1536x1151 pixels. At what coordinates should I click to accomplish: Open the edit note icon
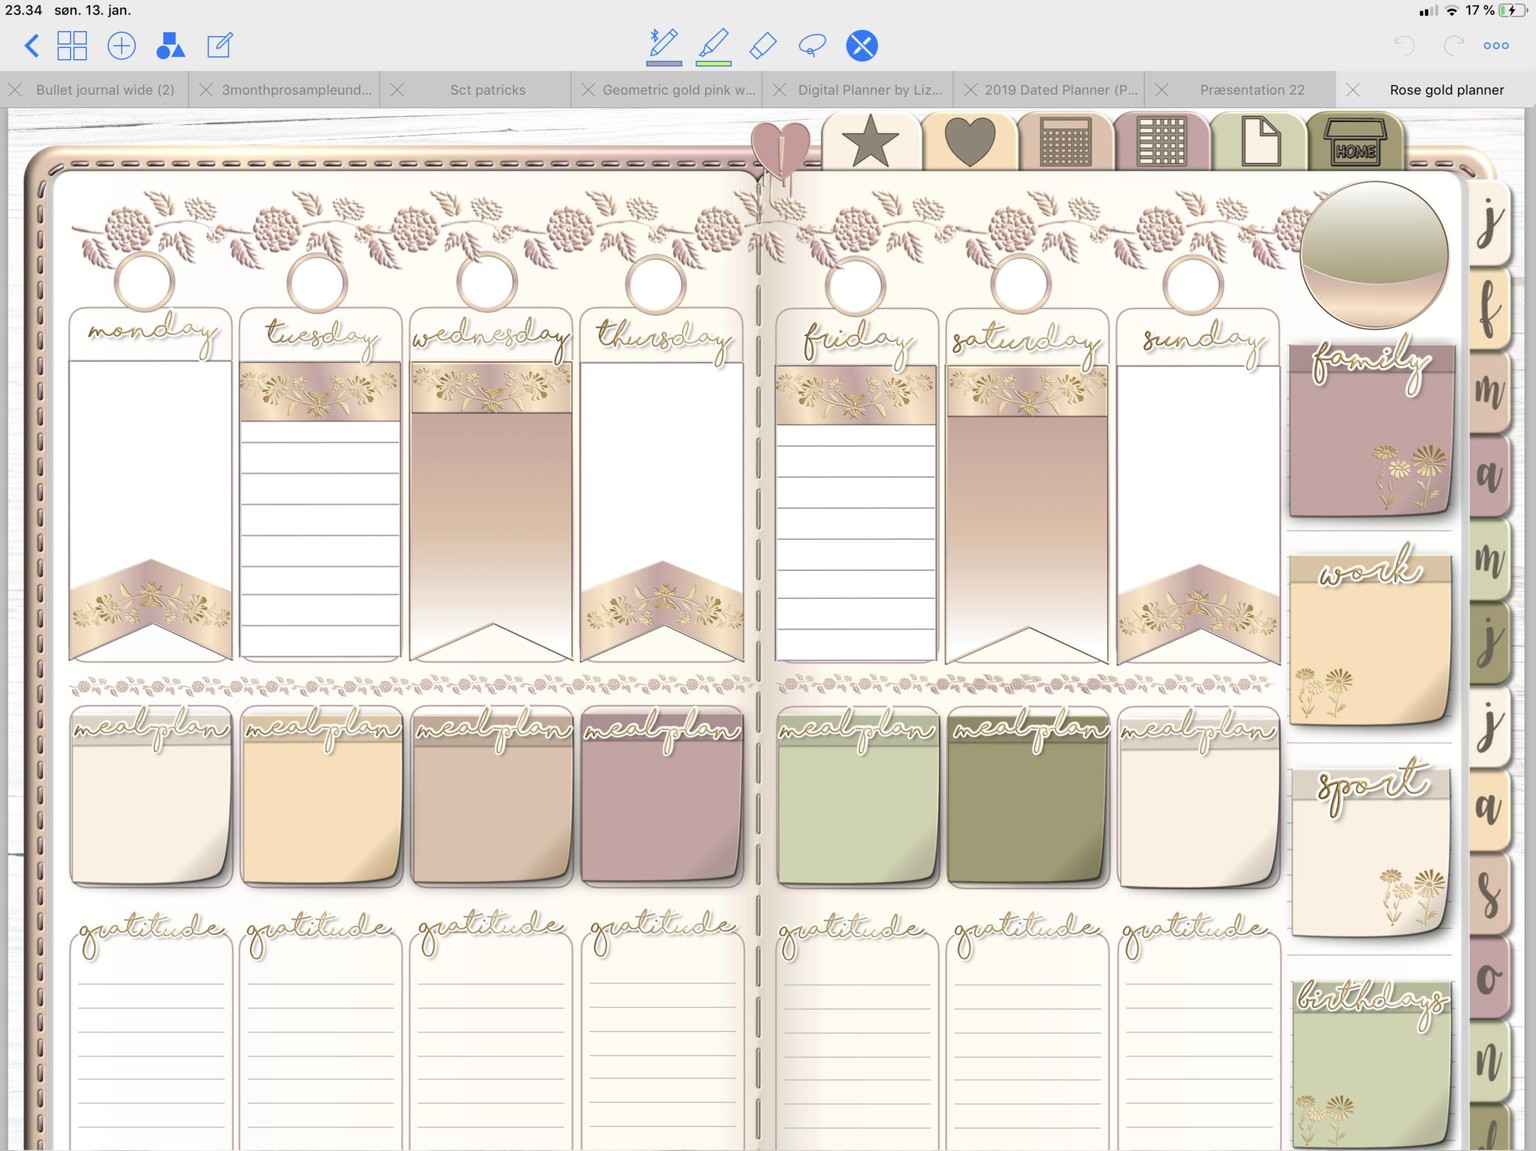point(220,46)
